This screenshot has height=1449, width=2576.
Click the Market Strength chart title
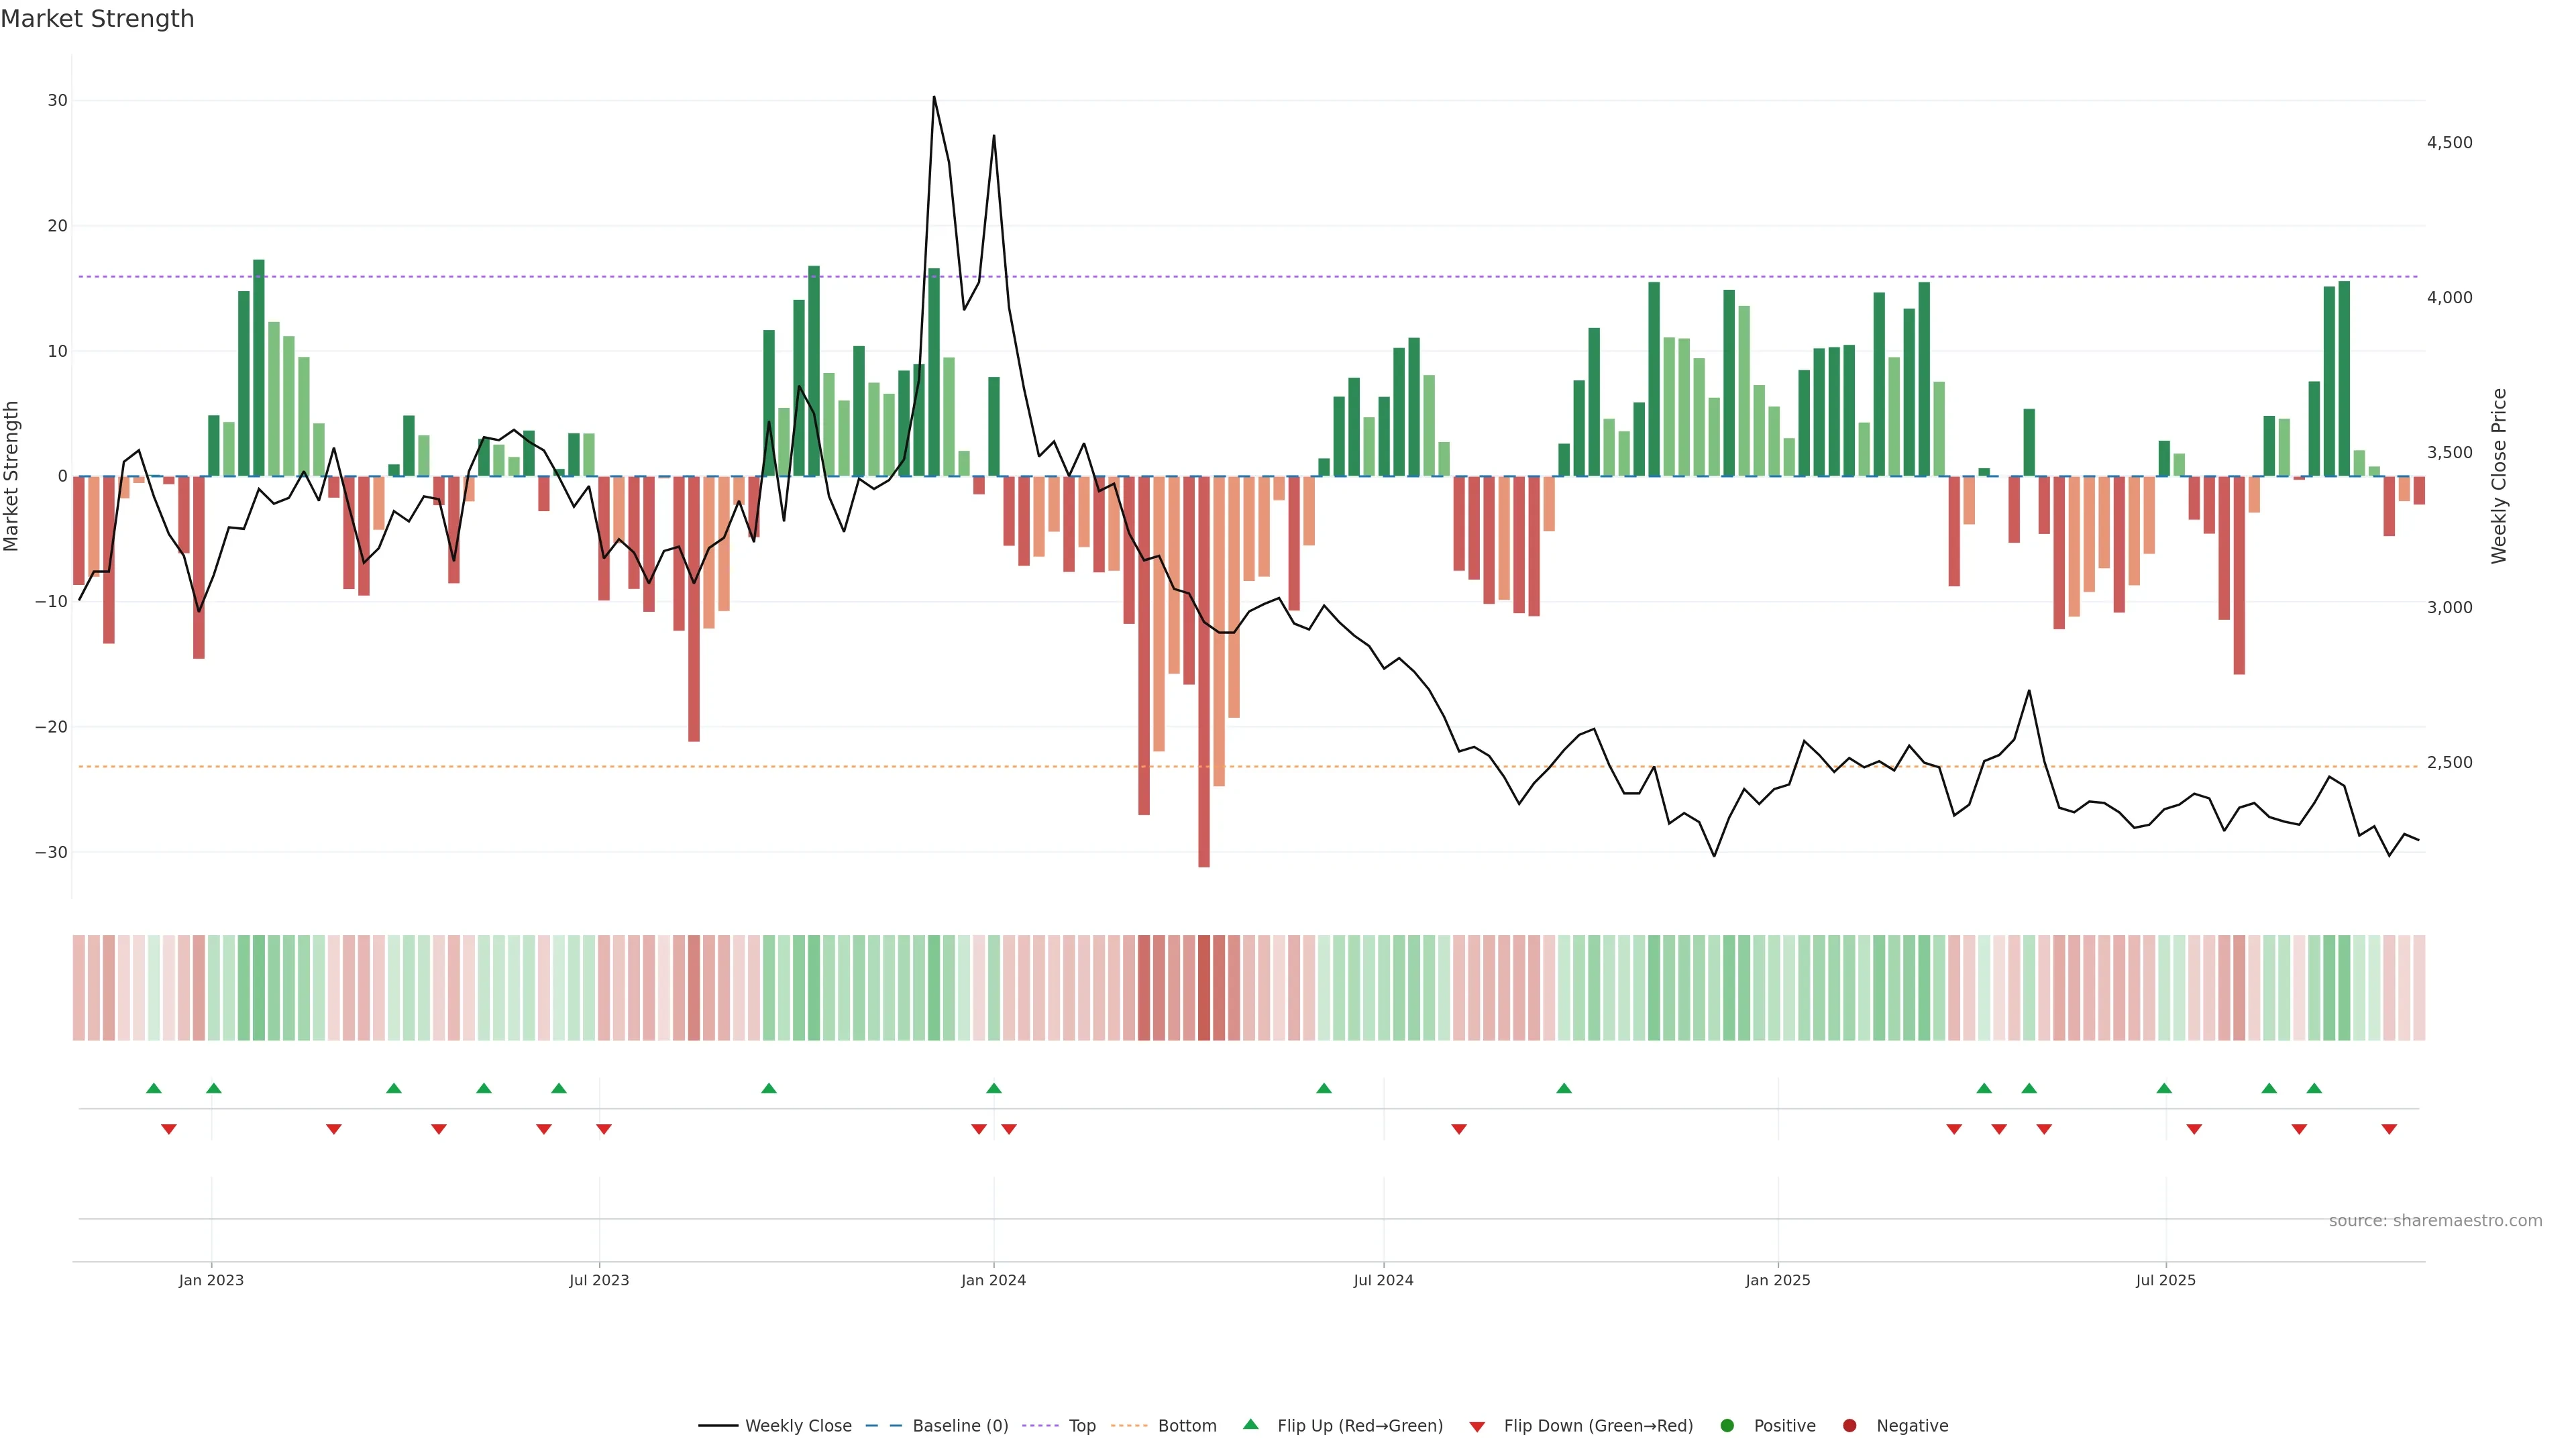pyautogui.click(x=97, y=19)
